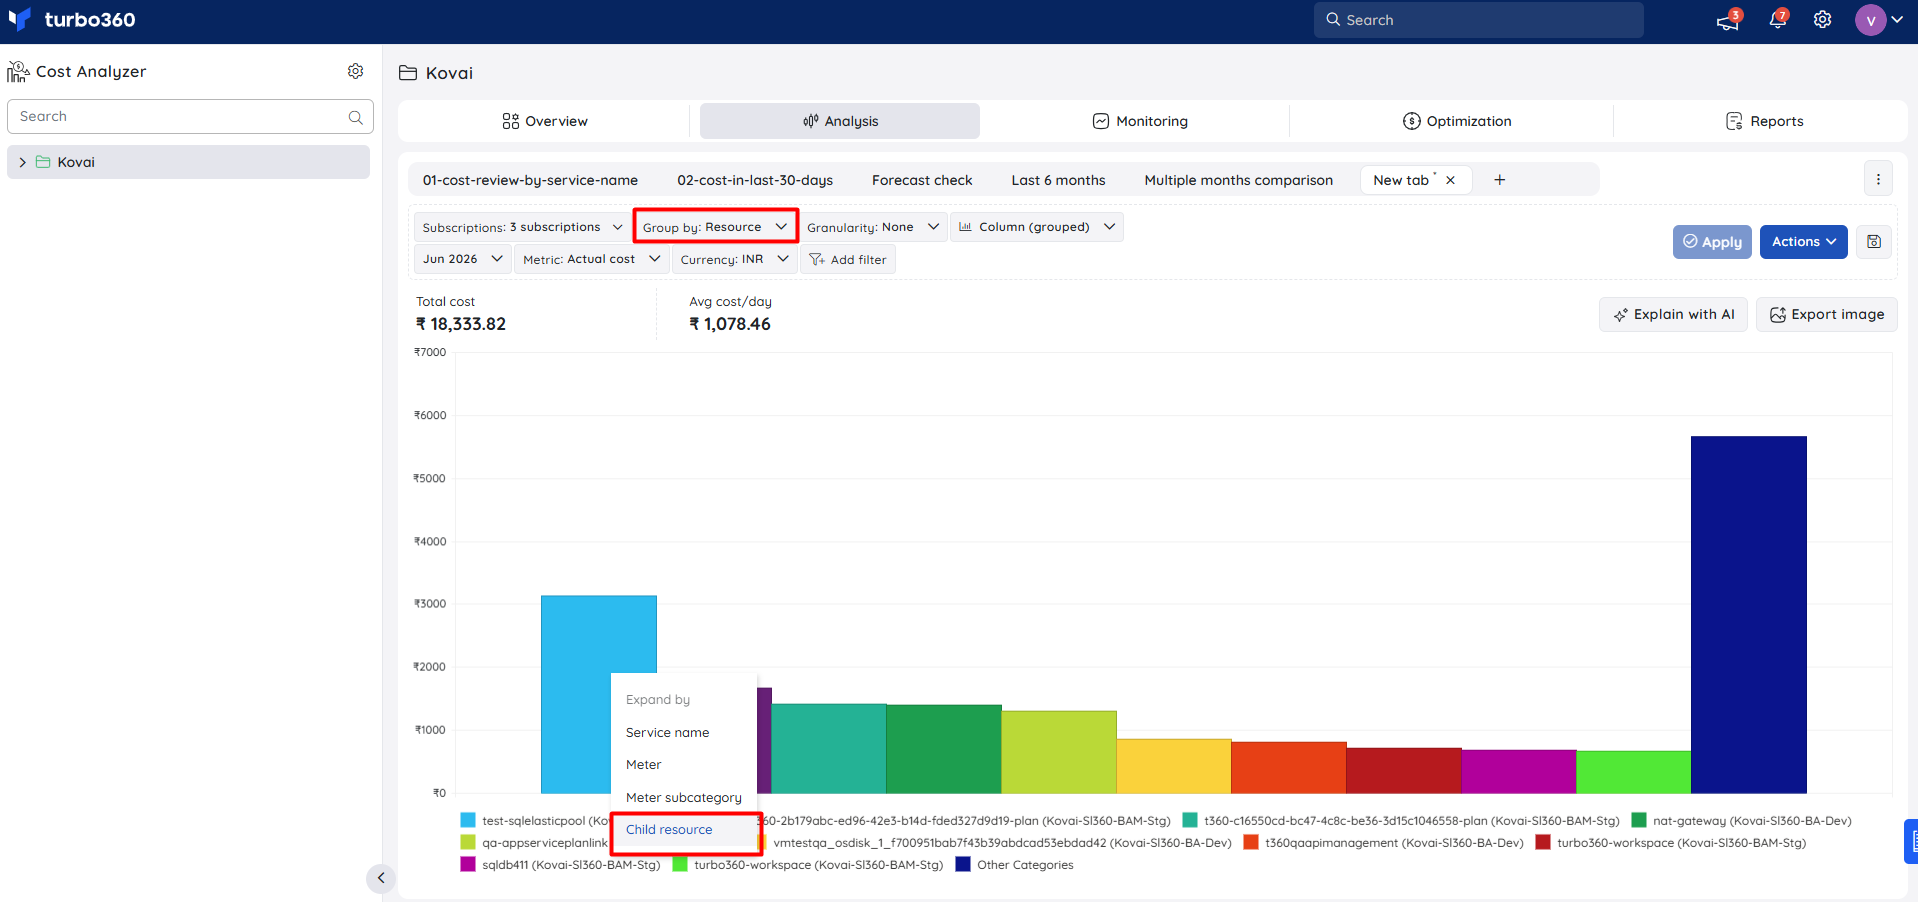Screen dimensions: 1918x902
Task: Open the three-dot more options menu
Action: 1878,180
